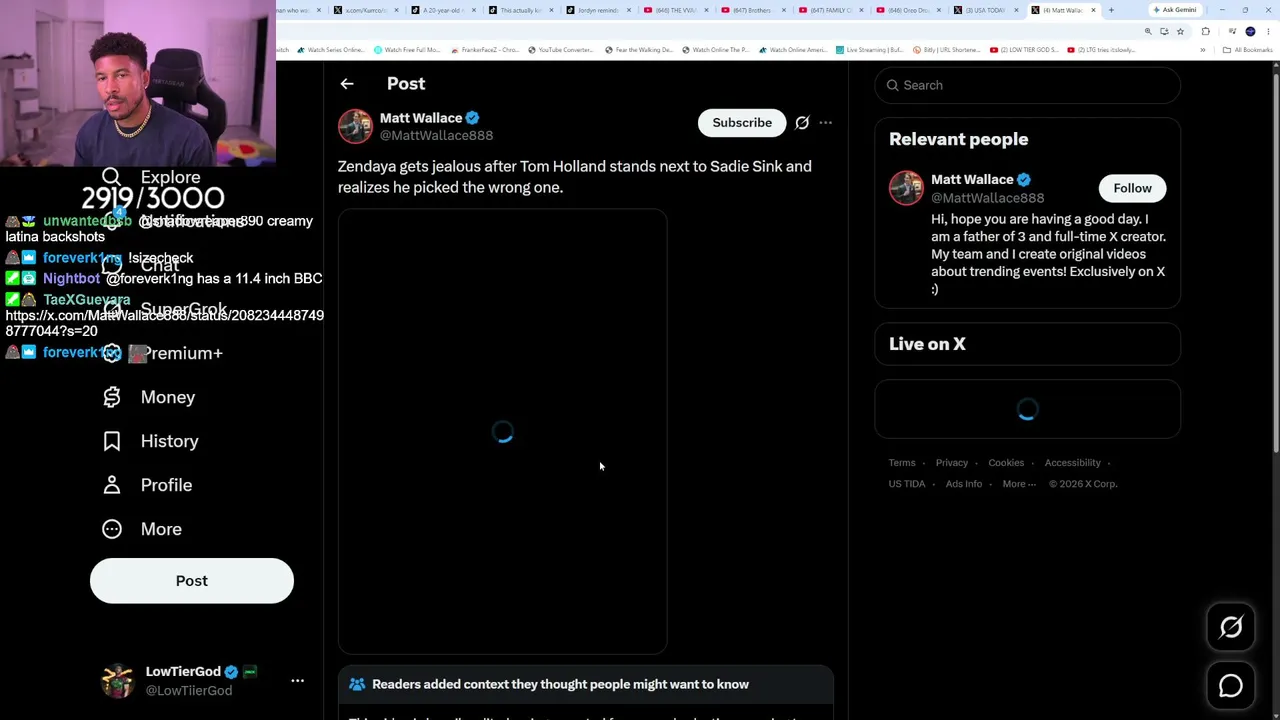Open the Fear the Walking De... bookmark
This screenshot has width=1280, height=720.
point(637,50)
